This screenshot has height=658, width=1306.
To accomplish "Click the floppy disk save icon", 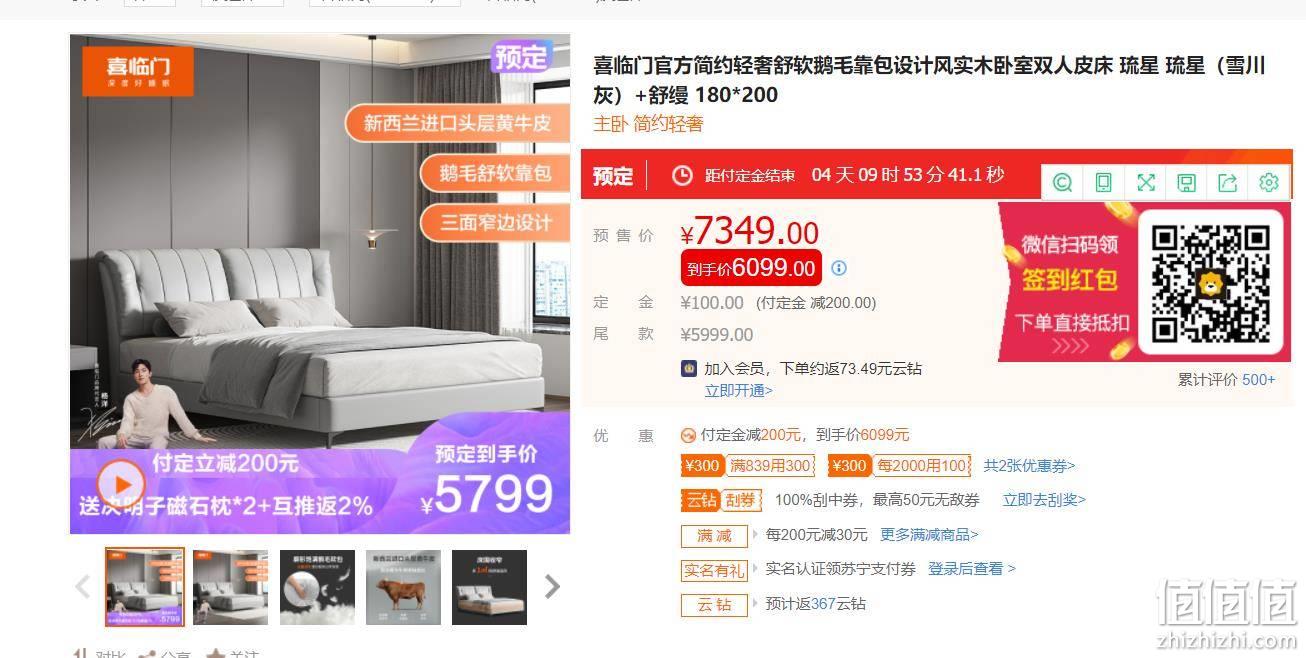I will click(x=1187, y=182).
